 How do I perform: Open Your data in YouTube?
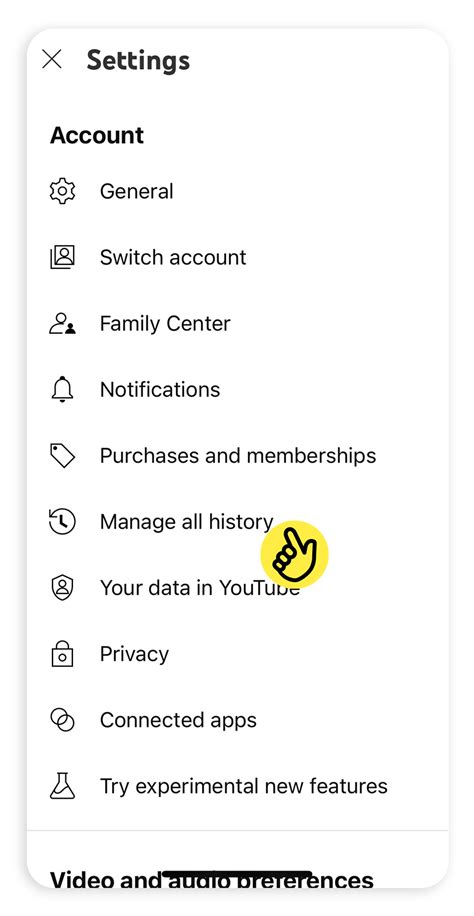[x=237, y=588]
